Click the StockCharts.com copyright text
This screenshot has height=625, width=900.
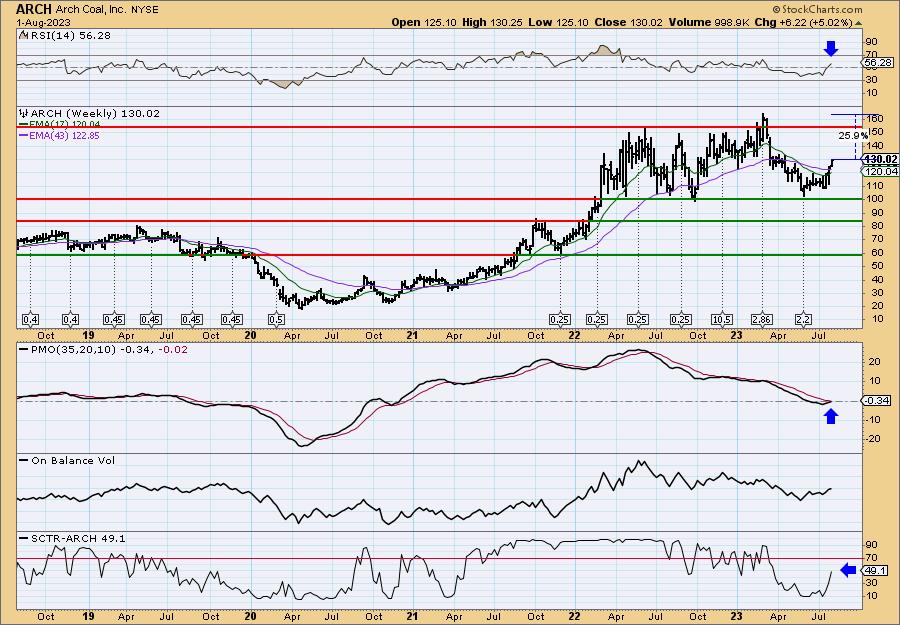pos(817,9)
